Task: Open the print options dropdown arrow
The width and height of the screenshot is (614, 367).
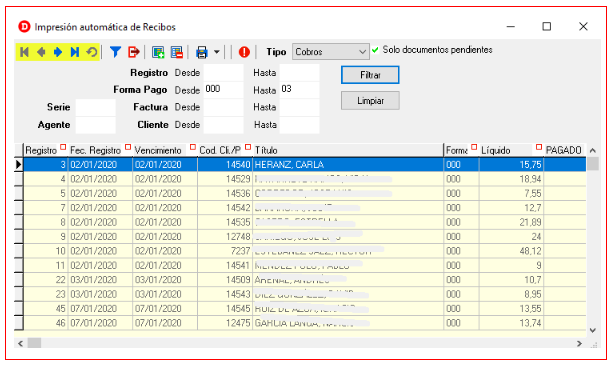Action: [x=217, y=52]
